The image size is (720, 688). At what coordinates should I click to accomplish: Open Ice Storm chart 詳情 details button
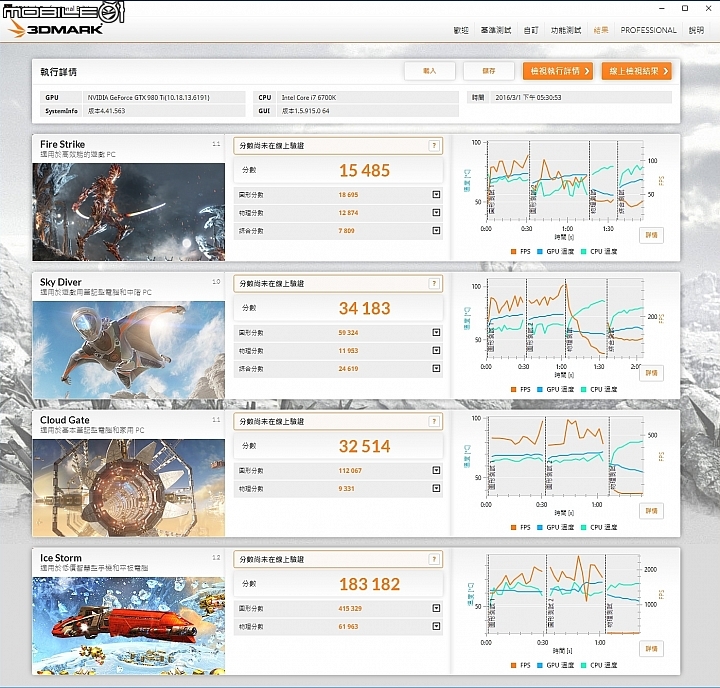pos(651,649)
